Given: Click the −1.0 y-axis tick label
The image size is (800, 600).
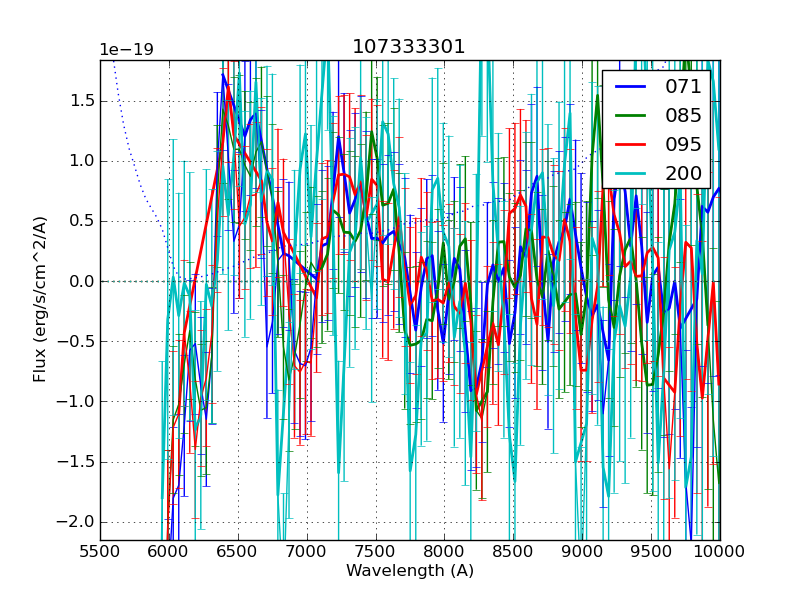Looking at the screenshot, I should click(76, 402).
